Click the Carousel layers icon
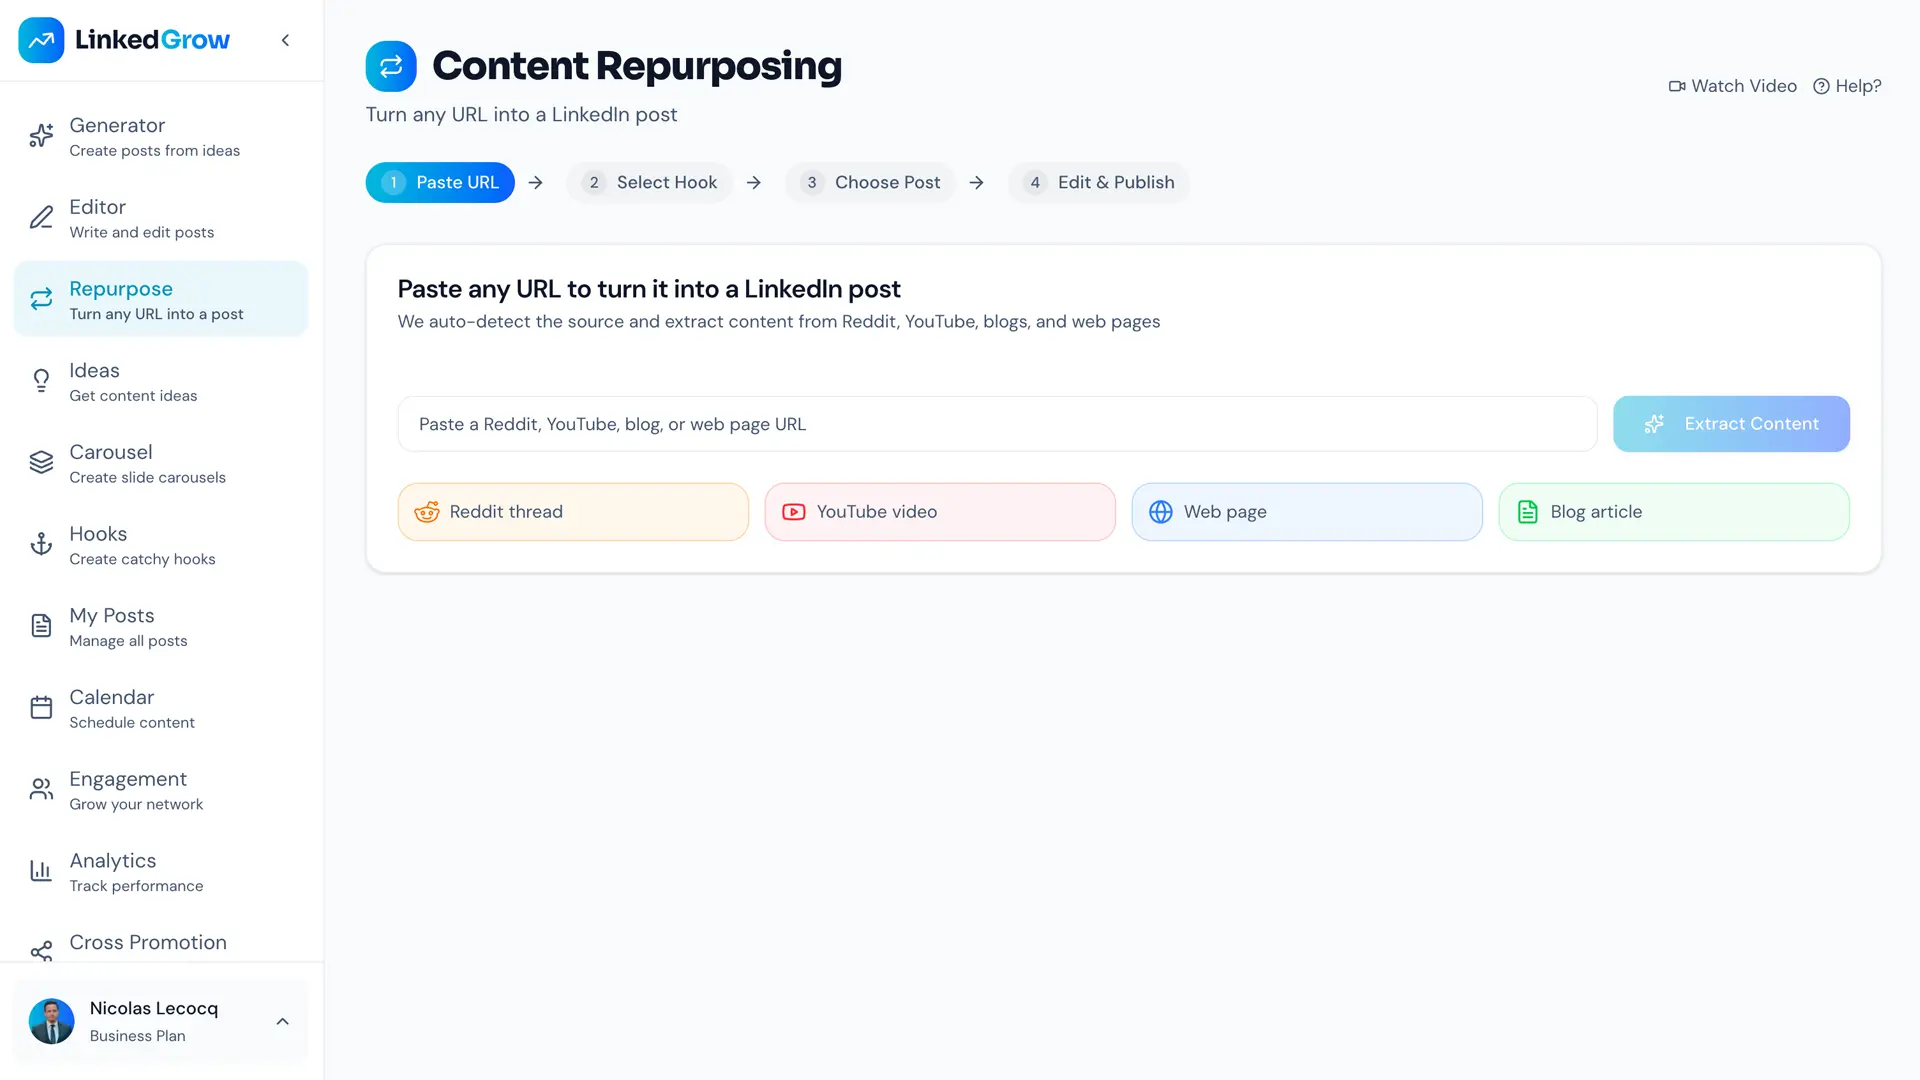Viewport: 1920px width, 1080px height. [x=41, y=462]
